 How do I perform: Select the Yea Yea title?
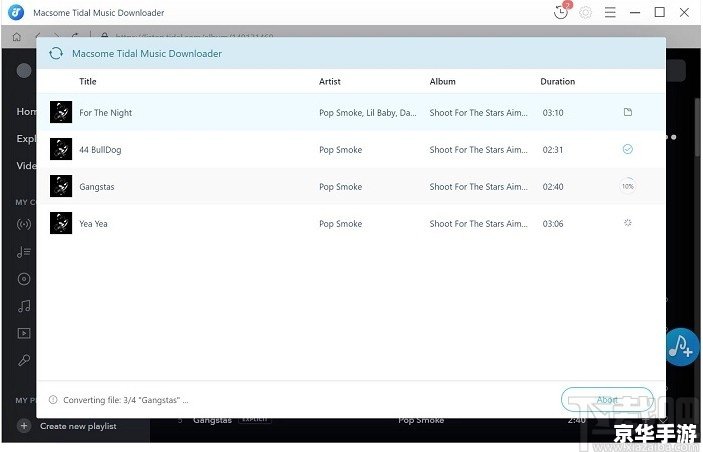click(x=93, y=224)
